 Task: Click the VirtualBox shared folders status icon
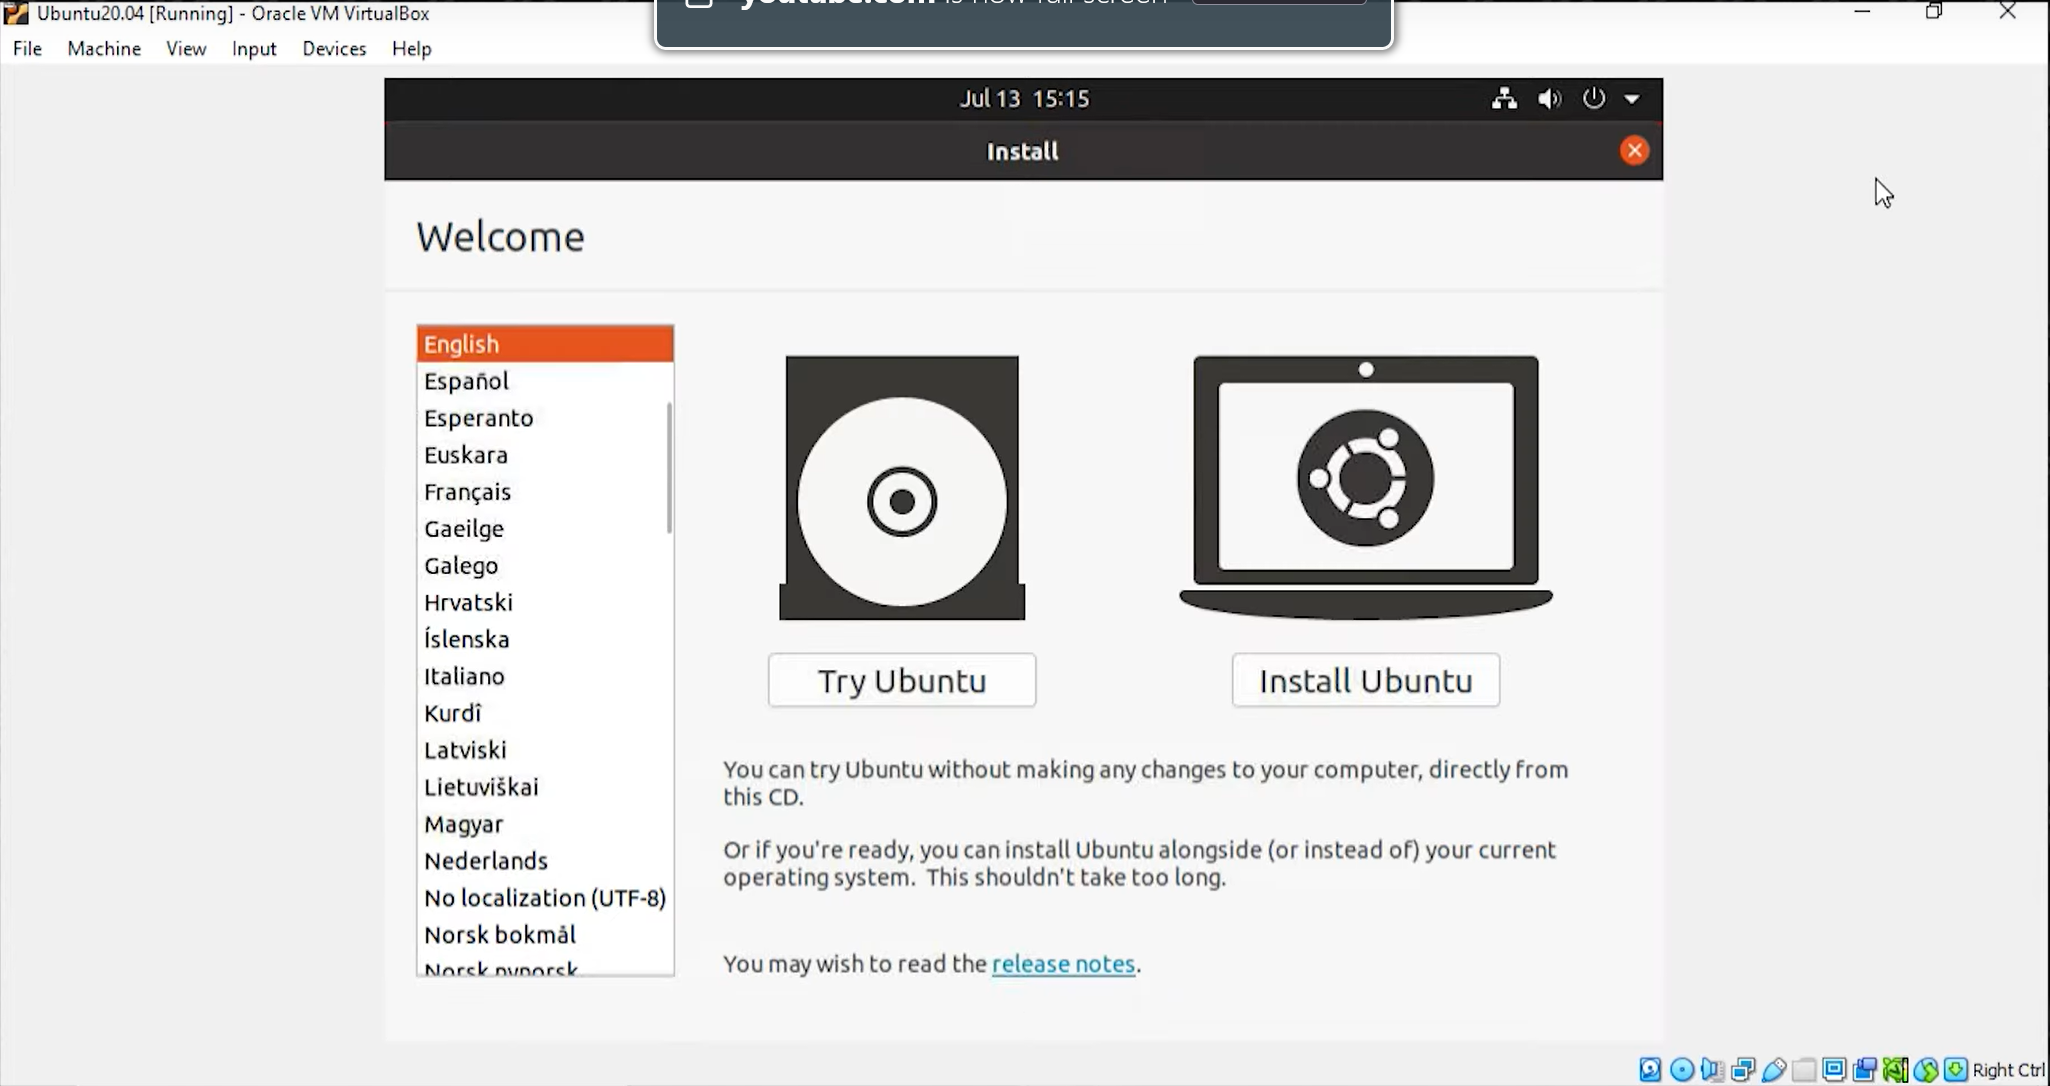[1802, 1069]
